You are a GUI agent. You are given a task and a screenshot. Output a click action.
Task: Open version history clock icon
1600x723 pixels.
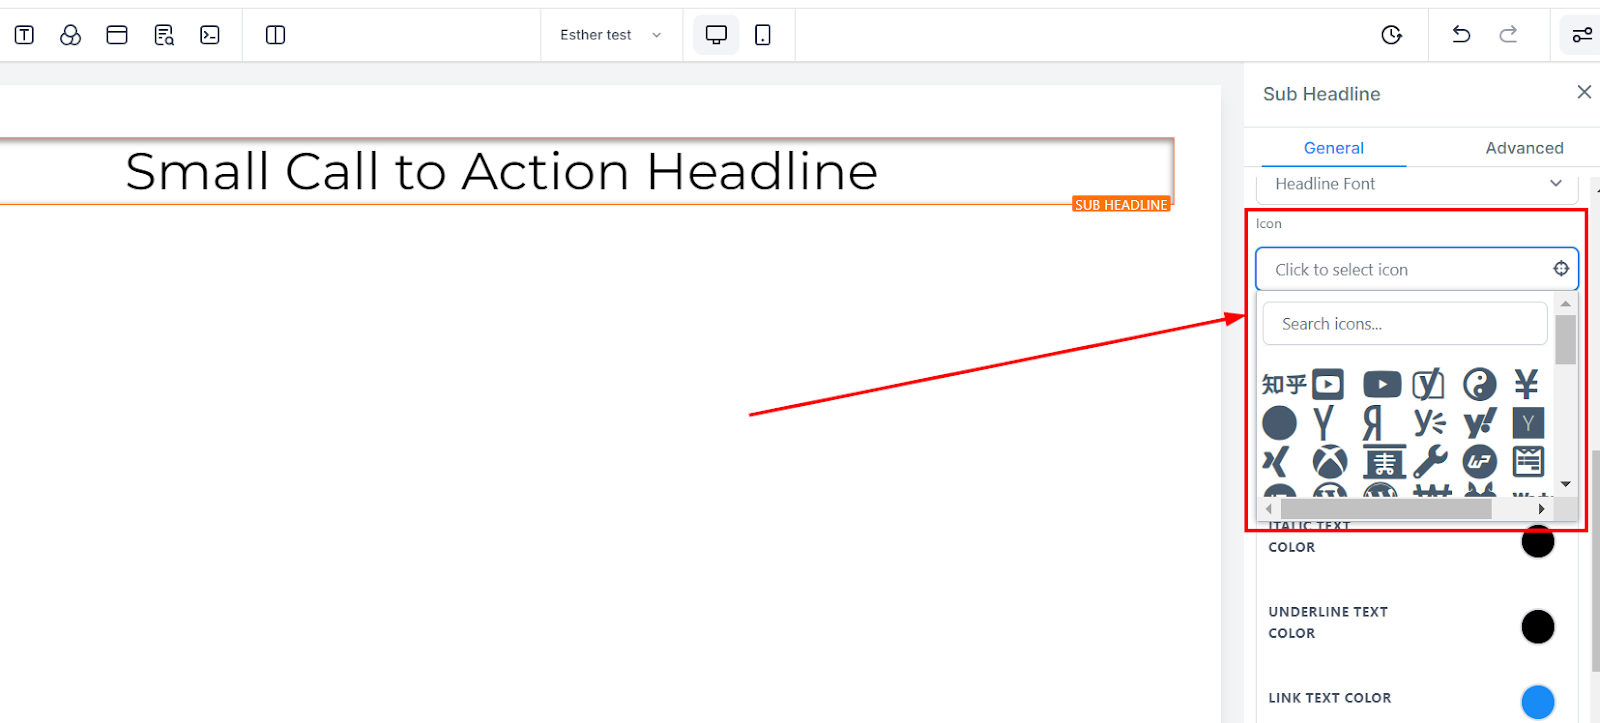coord(1391,35)
